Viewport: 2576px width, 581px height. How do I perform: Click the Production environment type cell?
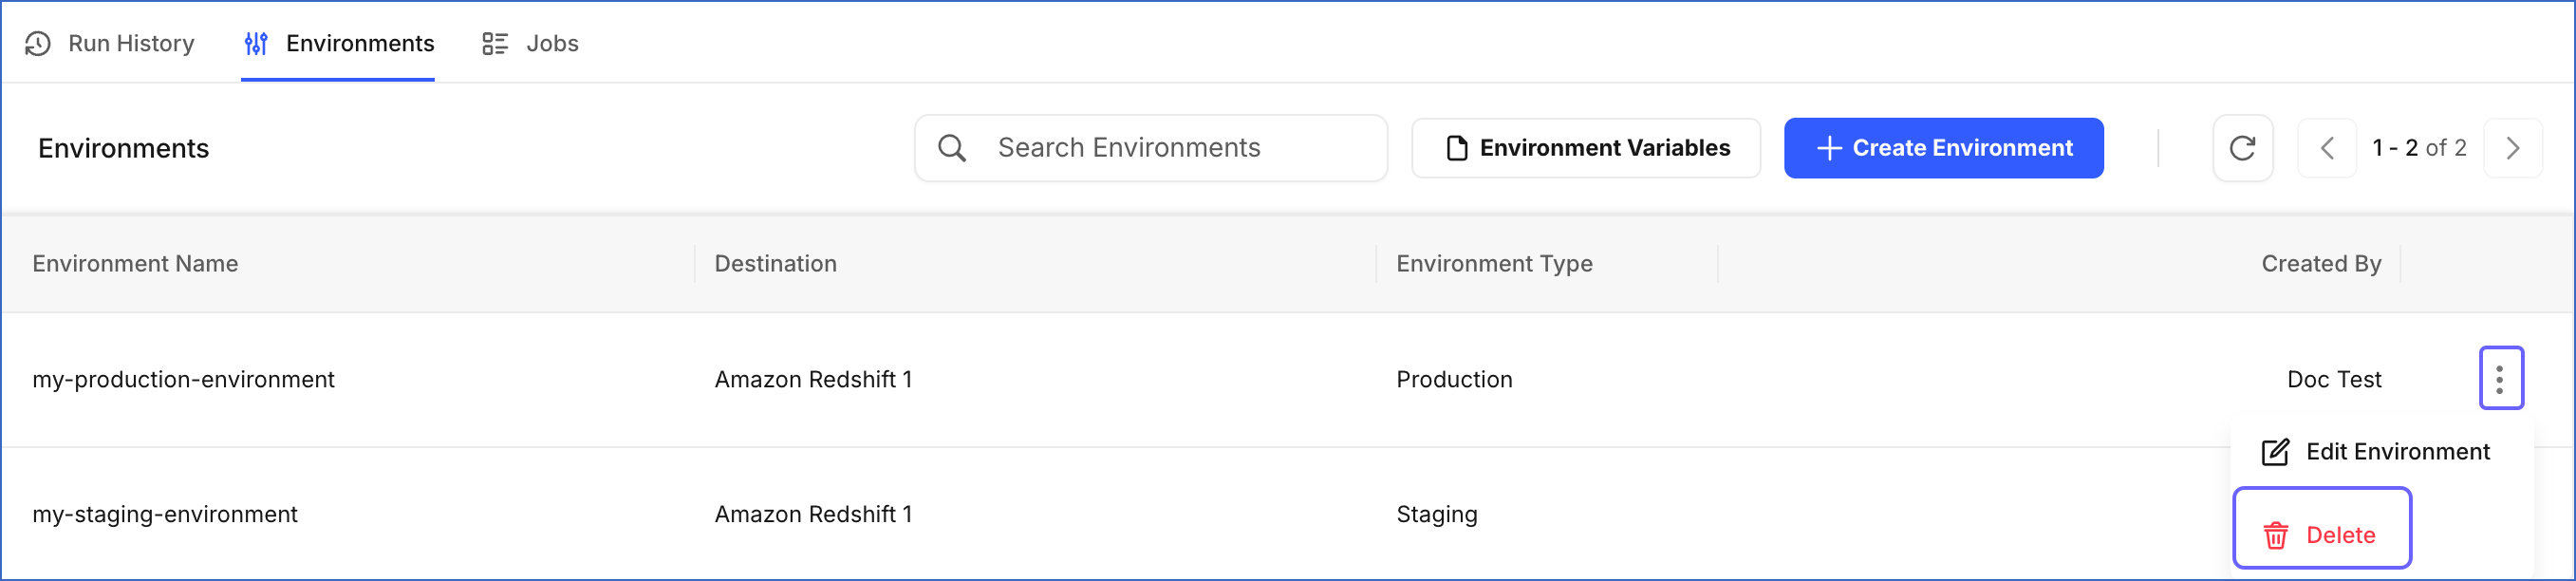pos(1455,380)
